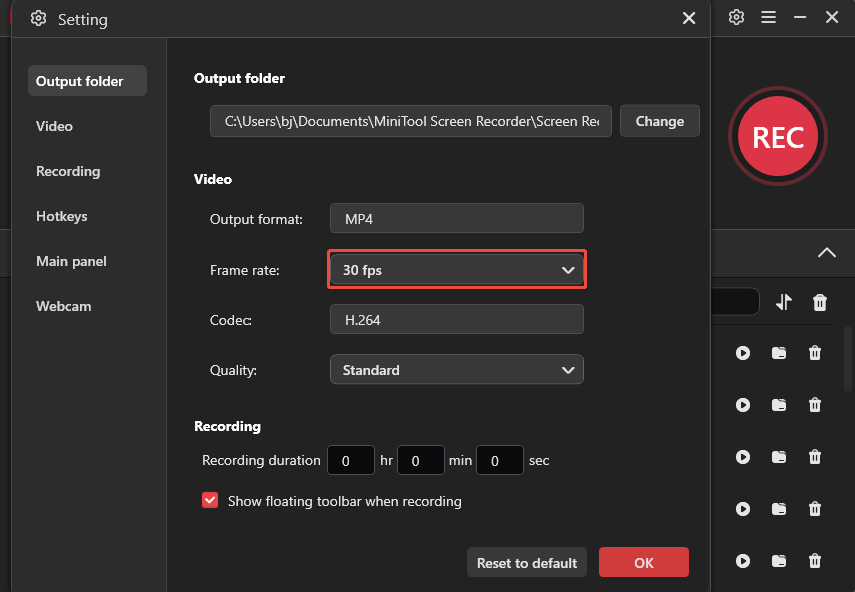The image size is (855, 592).
Task: Open the Frame rate dropdown
Action: coord(457,269)
